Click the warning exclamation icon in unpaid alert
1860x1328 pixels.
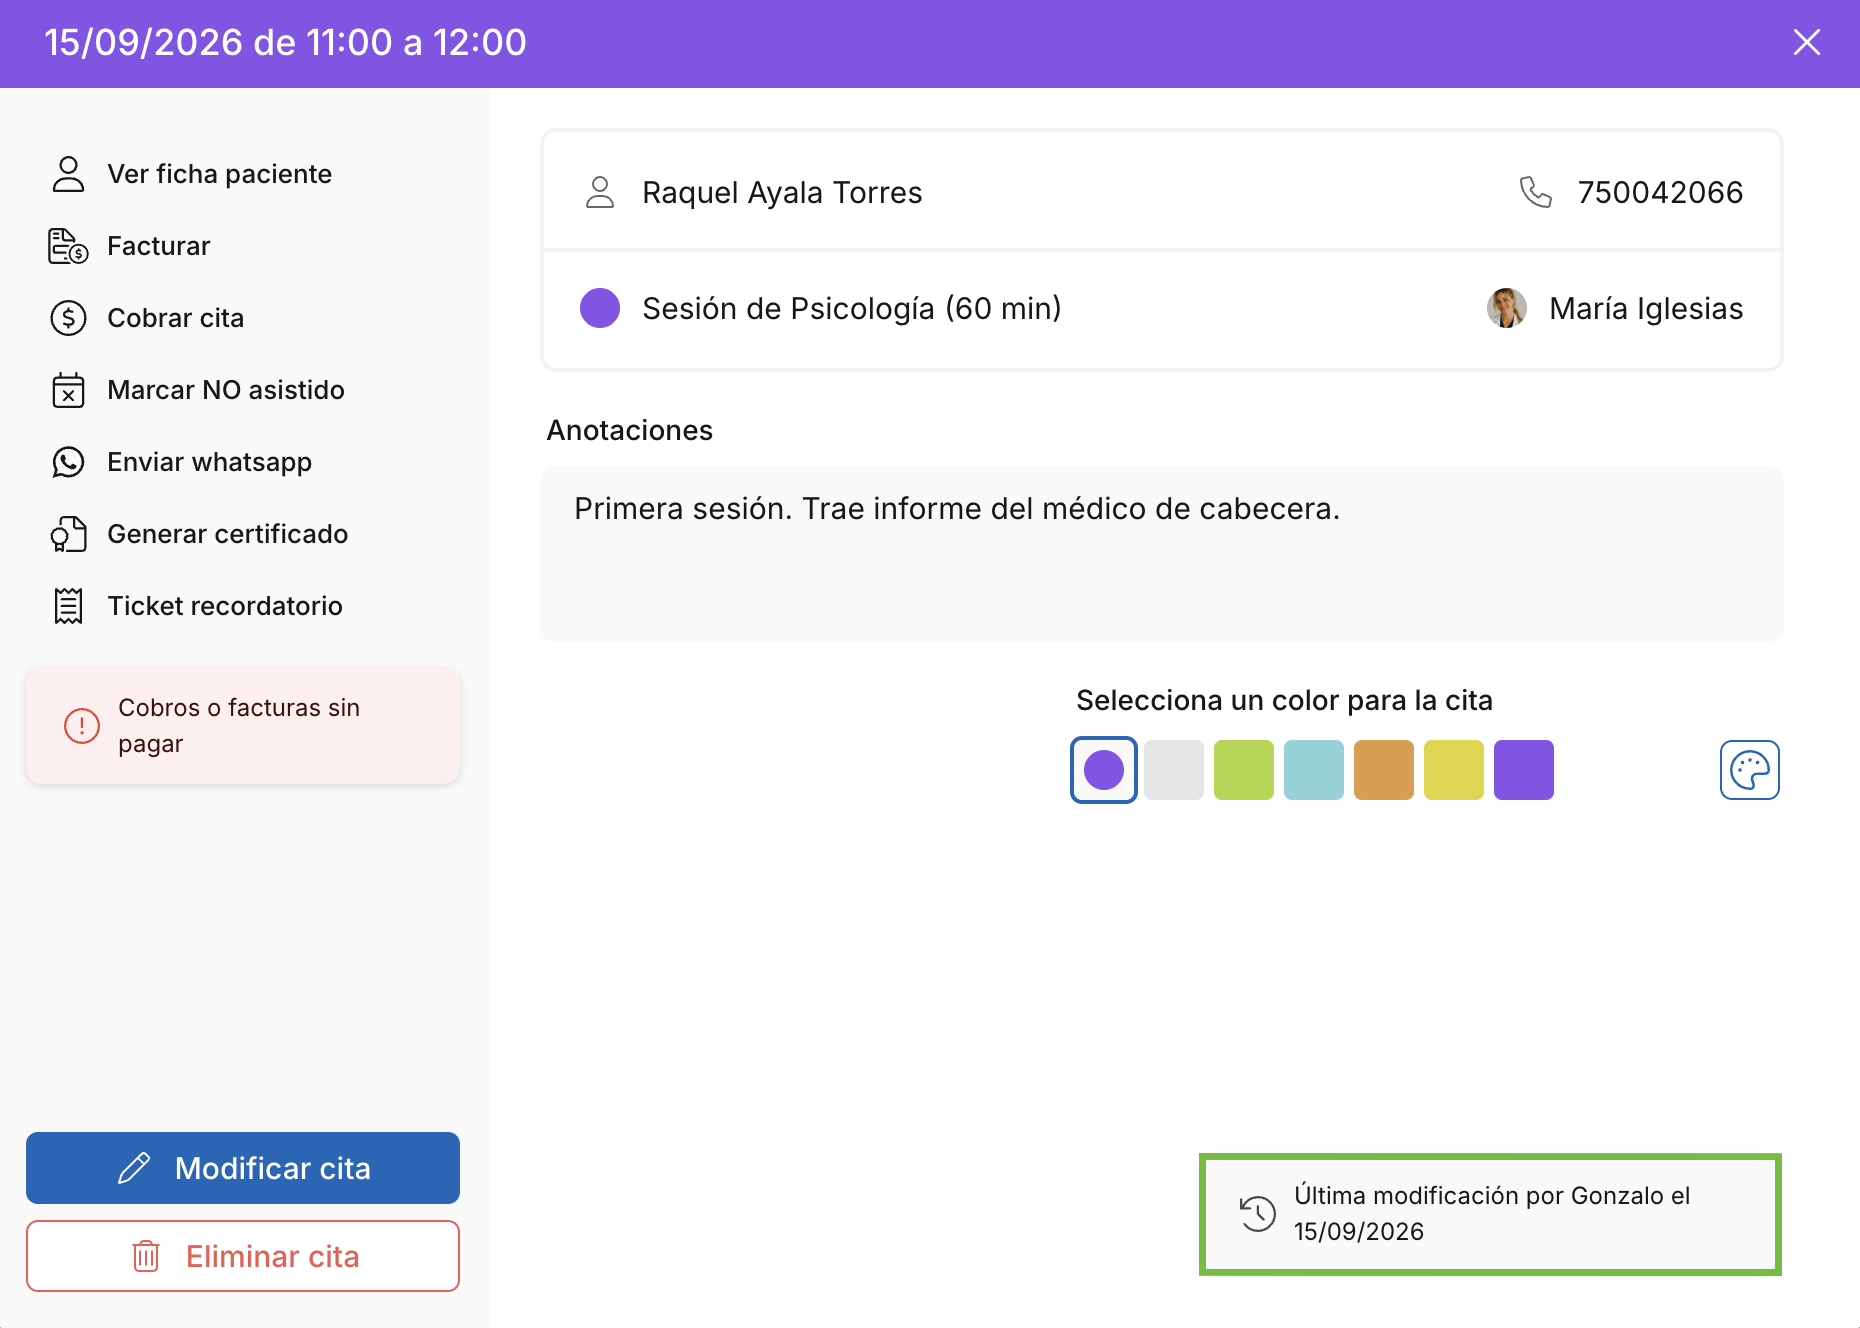click(x=82, y=726)
